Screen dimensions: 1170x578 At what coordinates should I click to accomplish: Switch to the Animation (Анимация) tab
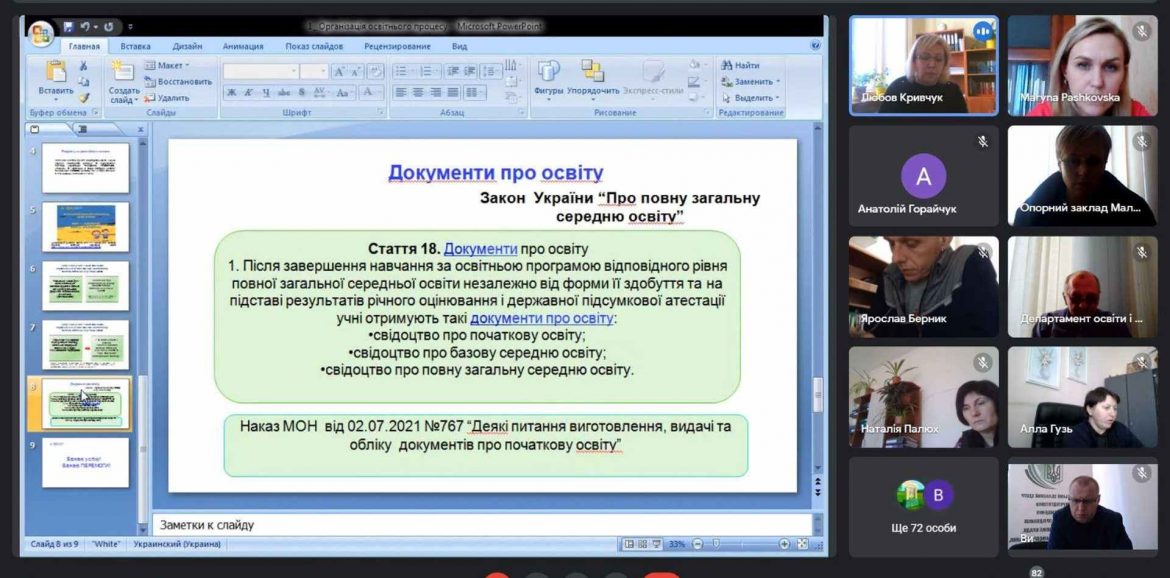point(243,46)
